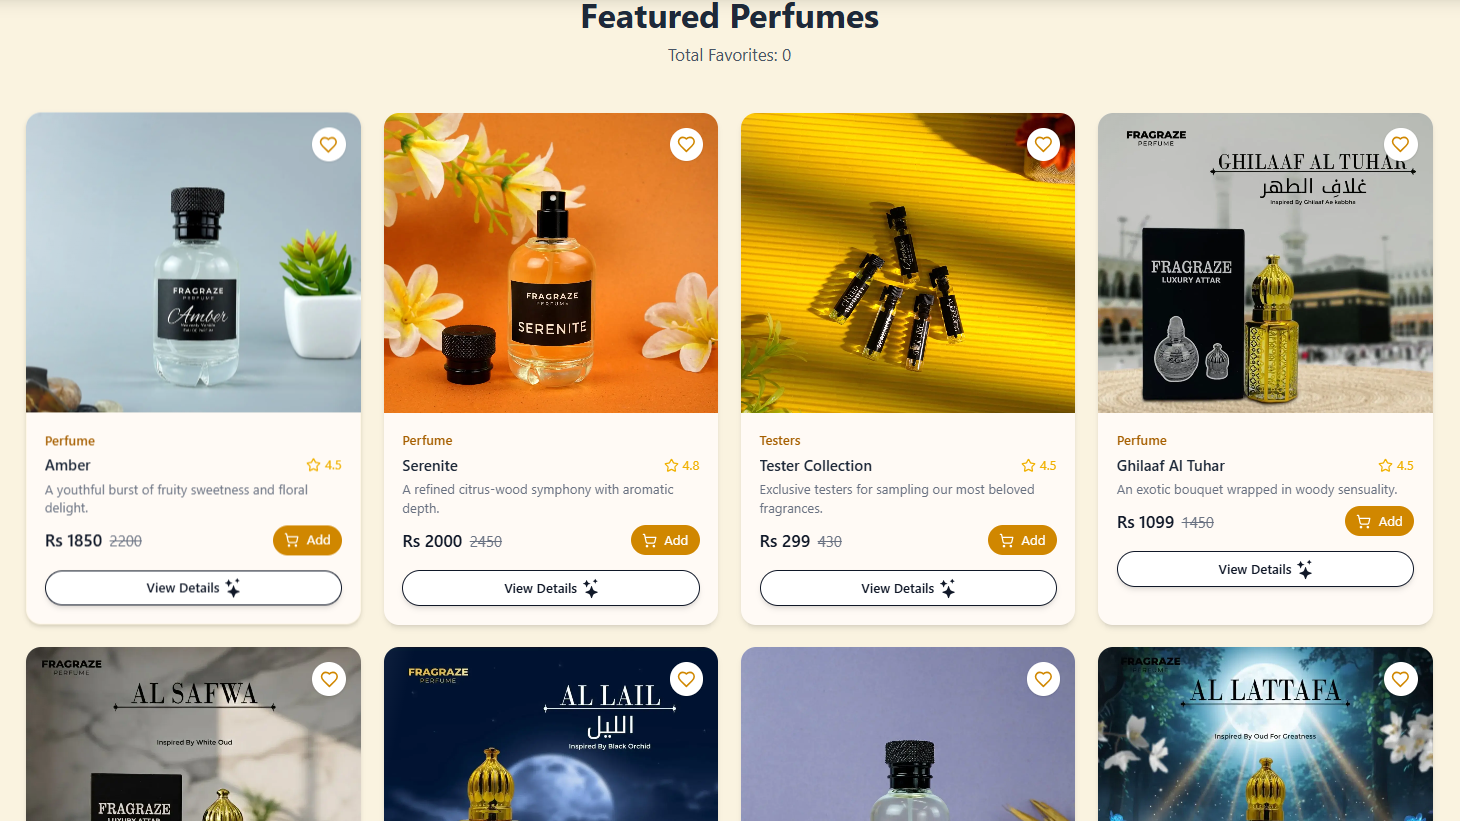1460x821 pixels.
Task: View details of Amber perfume
Action: coord(193,588)
